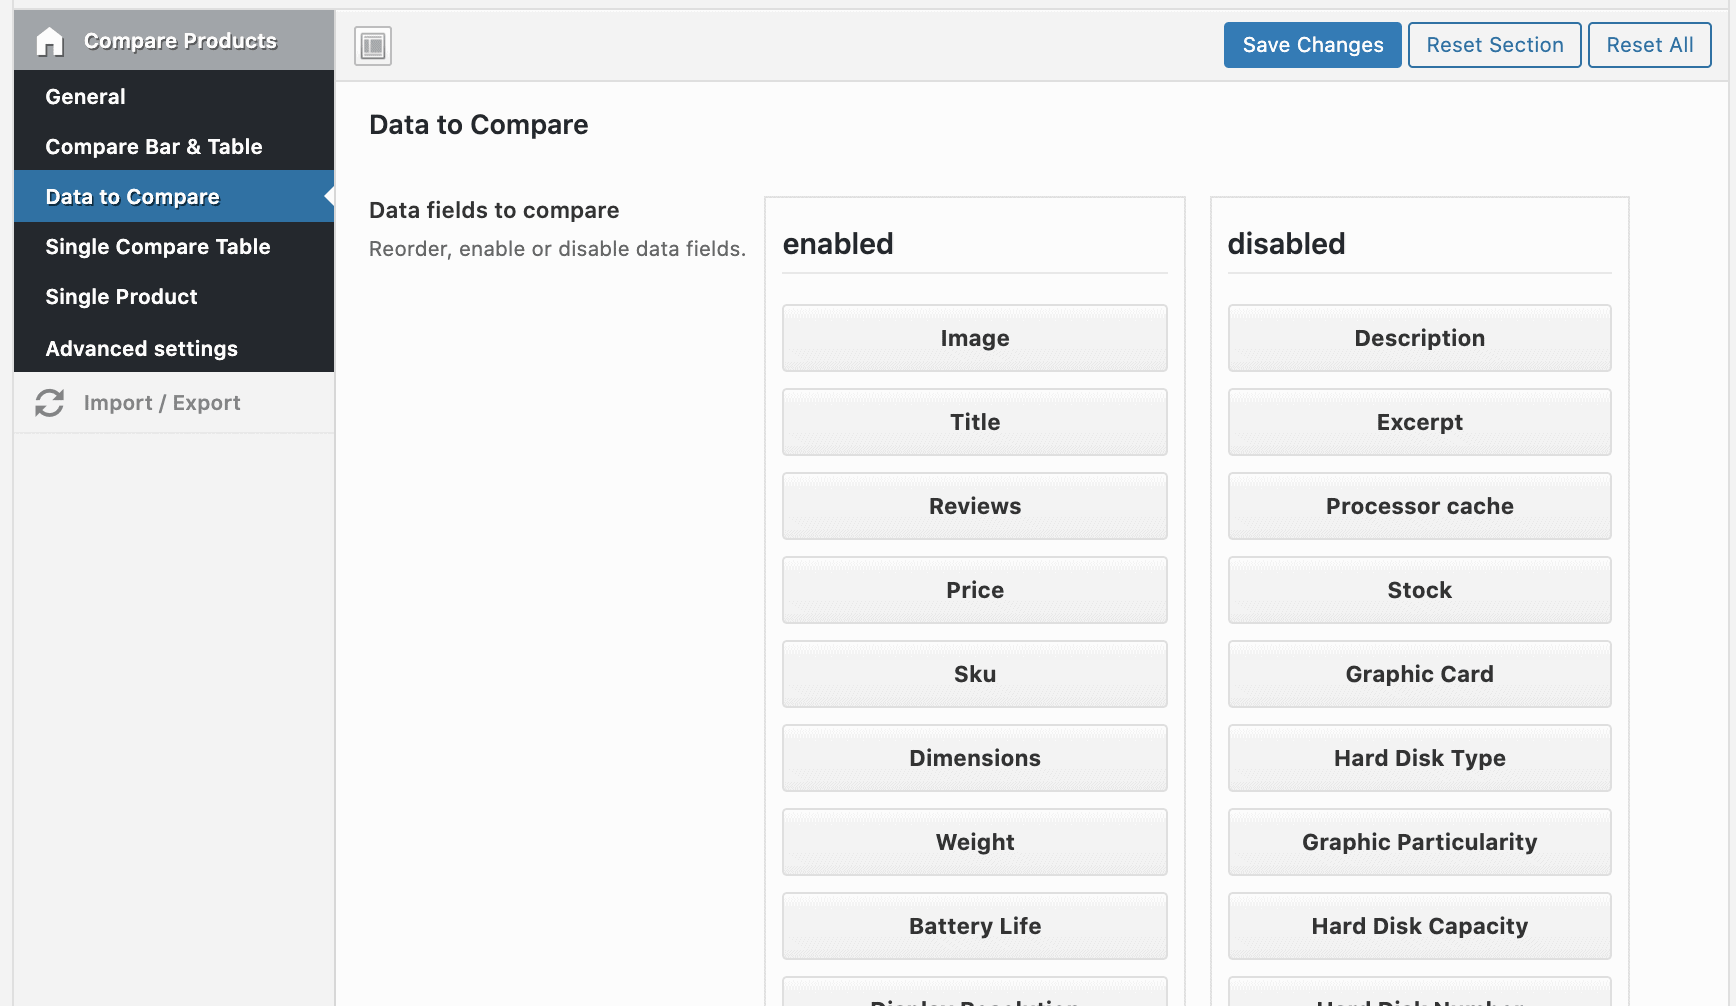This screenshot has width=1736, height=1006.
Task: Click the Description field in the disabled column
Action: coord(1419,338)
